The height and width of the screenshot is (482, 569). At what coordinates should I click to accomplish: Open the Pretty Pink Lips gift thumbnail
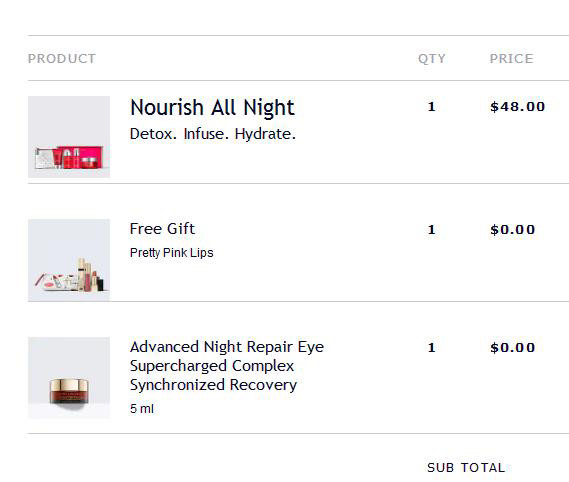click(69, 260)
